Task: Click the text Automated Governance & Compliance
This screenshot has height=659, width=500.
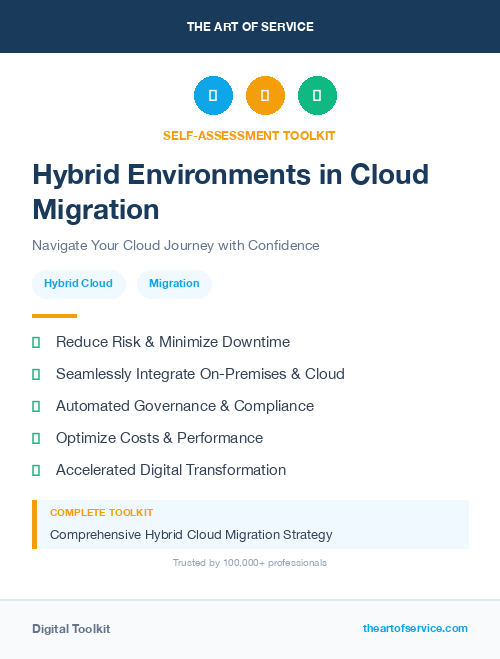Action: (x=185, y=406)
